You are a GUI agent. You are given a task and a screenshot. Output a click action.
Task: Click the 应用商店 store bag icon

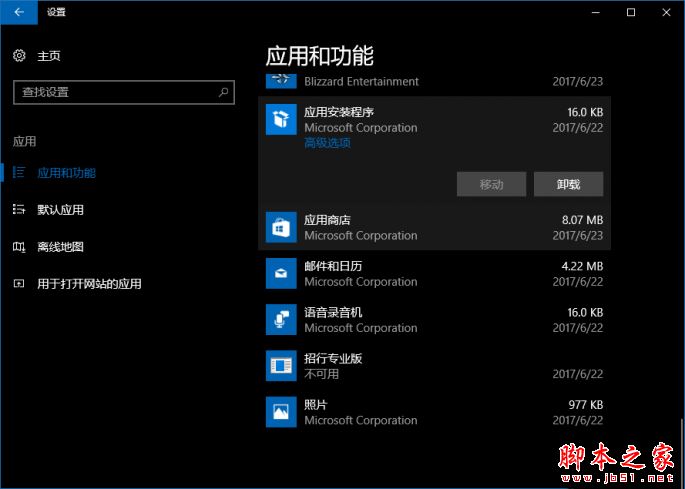coord(281,227)
